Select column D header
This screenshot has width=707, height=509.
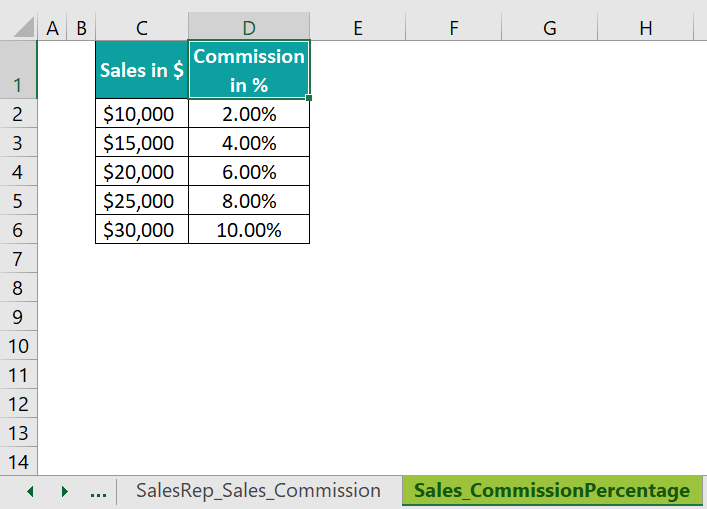pos(249,28)
